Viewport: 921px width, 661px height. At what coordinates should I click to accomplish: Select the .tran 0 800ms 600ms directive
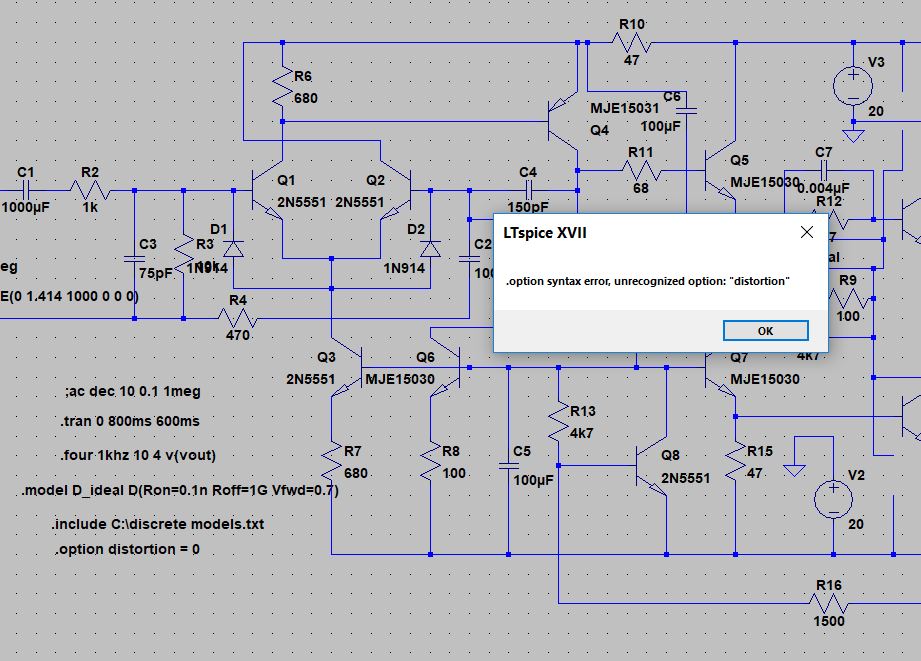[x=130, y=421]
